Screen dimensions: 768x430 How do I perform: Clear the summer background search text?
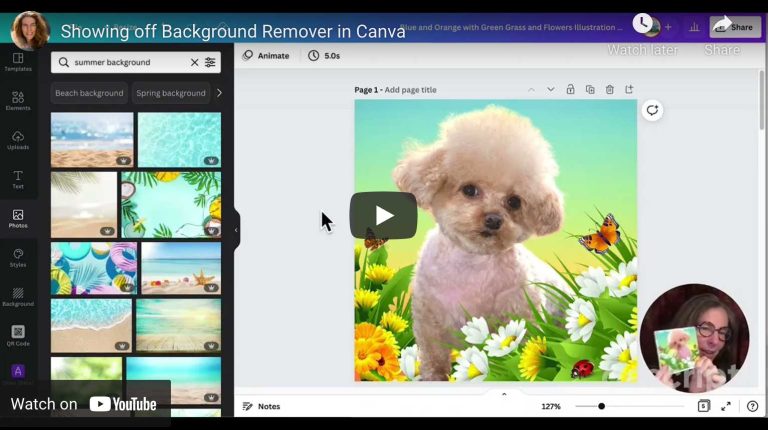(x=194, y=62)
